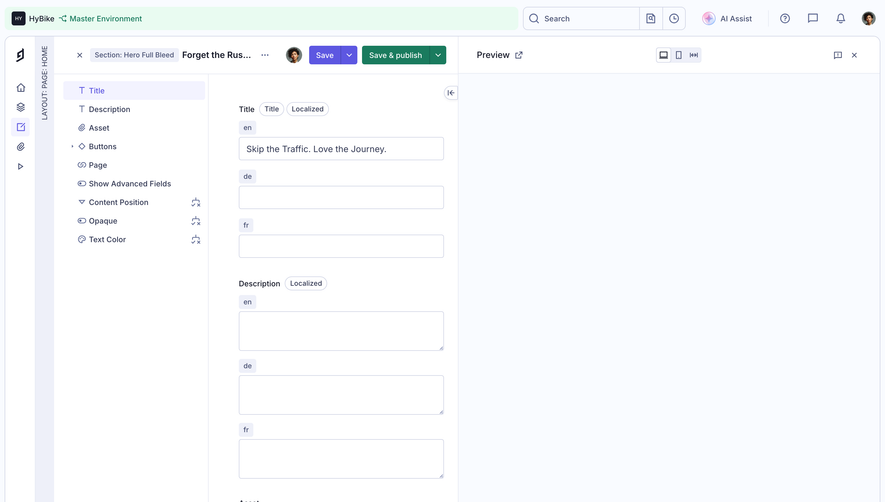Switch preview to mobile view

click(x=678, y=55)
